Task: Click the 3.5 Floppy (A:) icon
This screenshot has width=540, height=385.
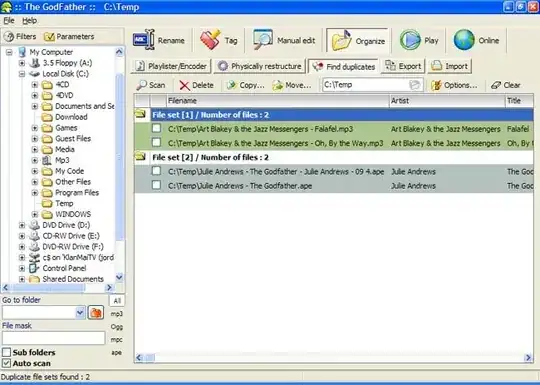Action: (34, 63)
